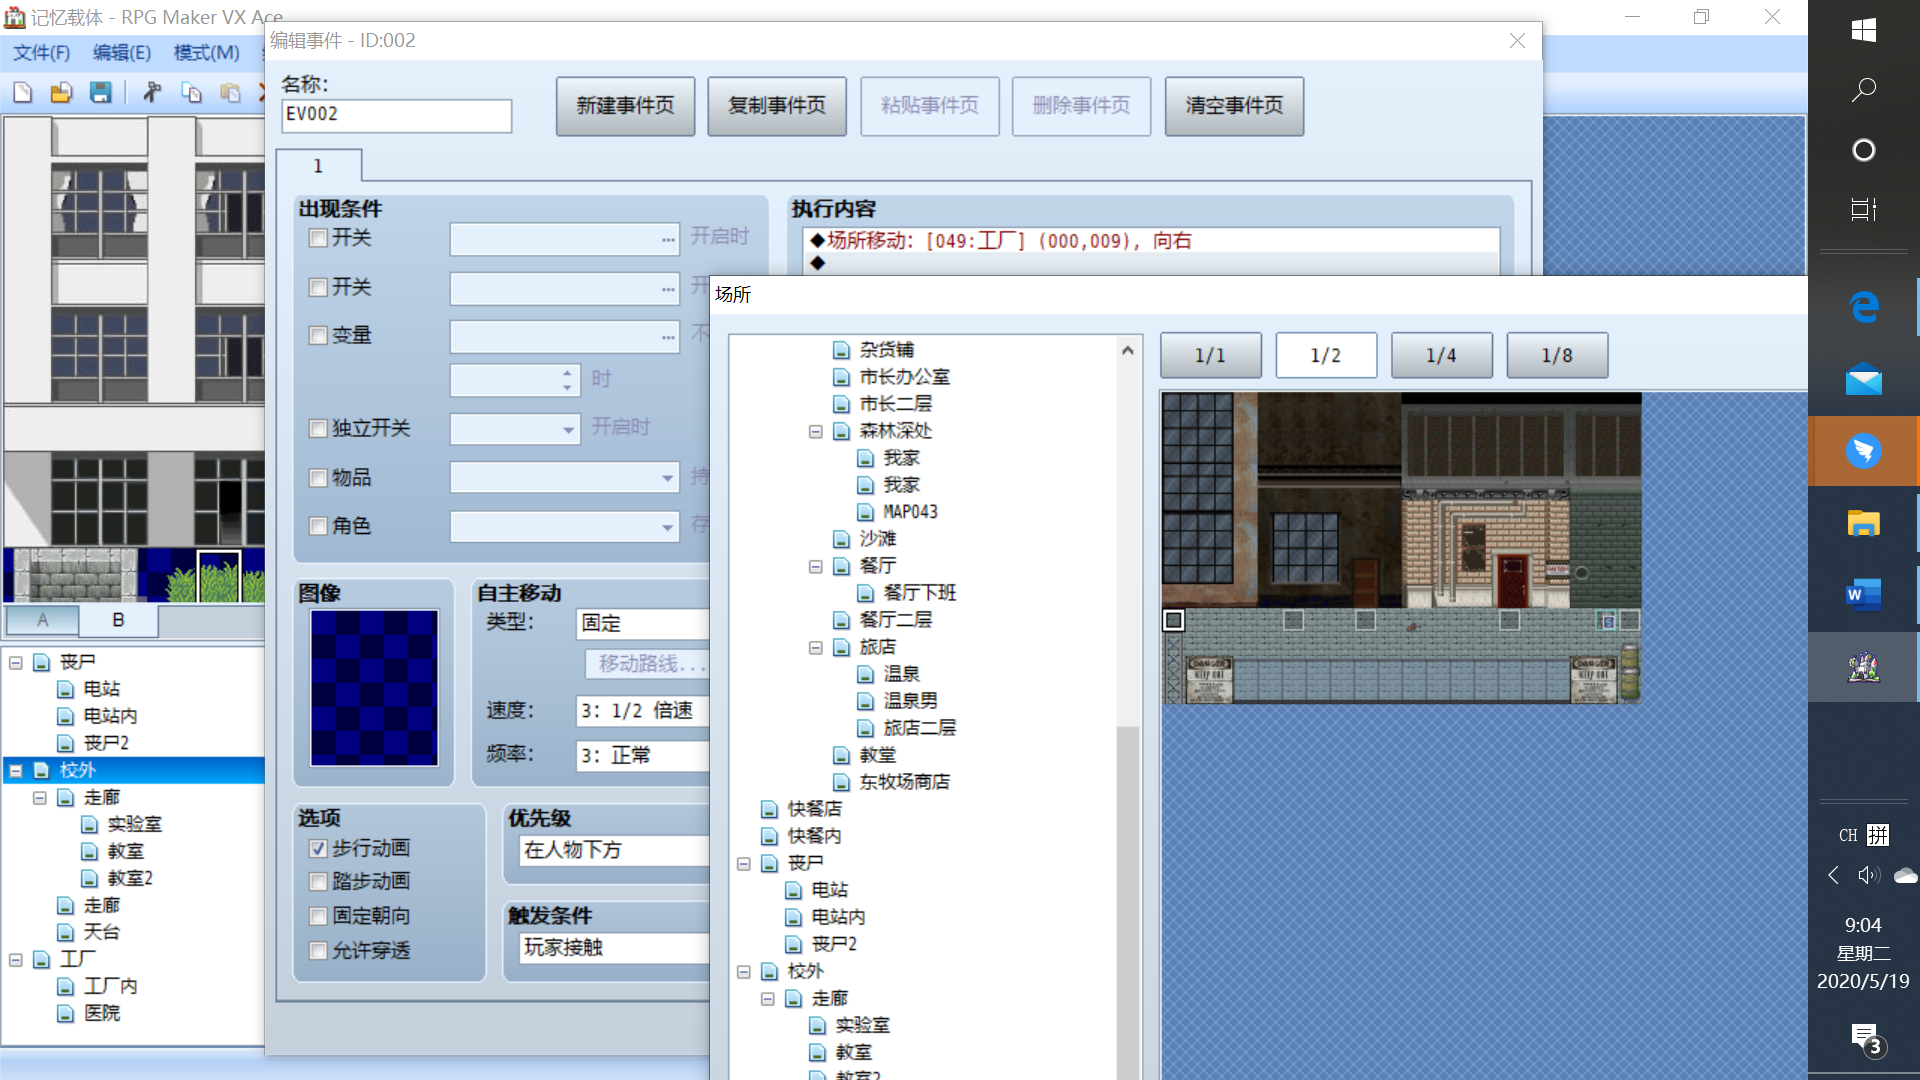Screen dimensions: 1920x1080
Task: Open the 物品 dropdown list
Action: tap(667, 478)
